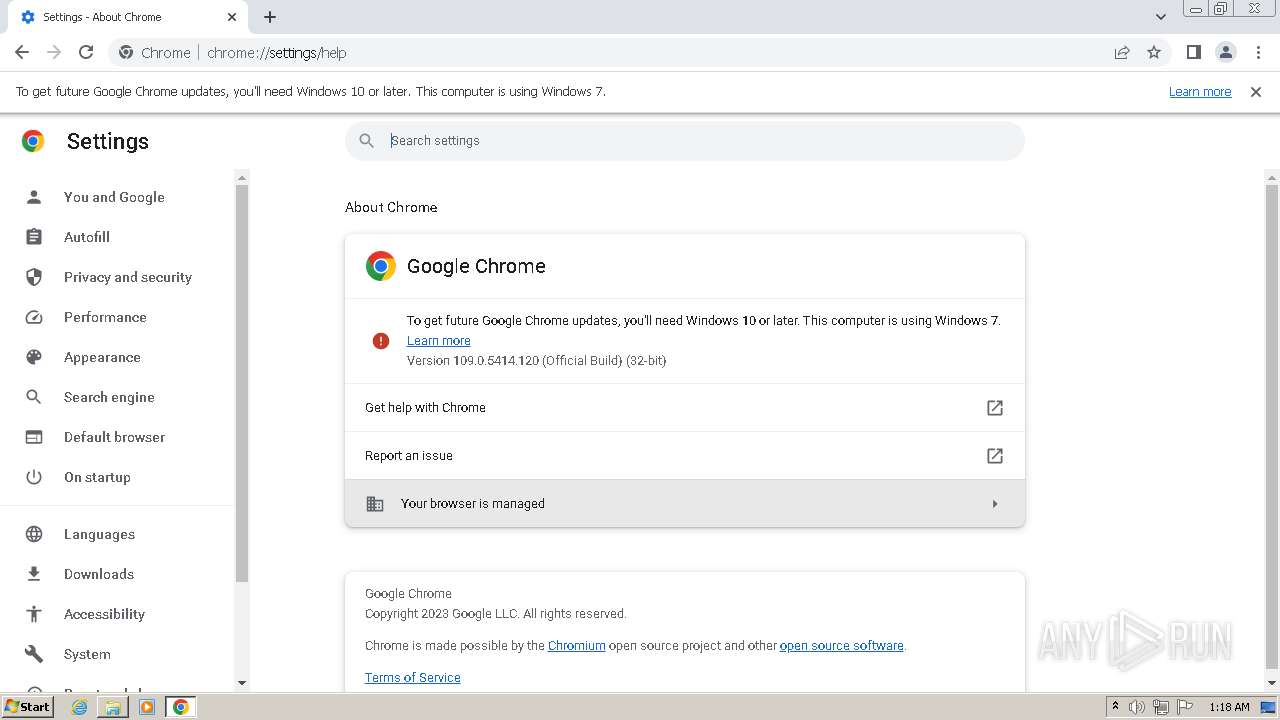Open Autofill settings section

87,237
